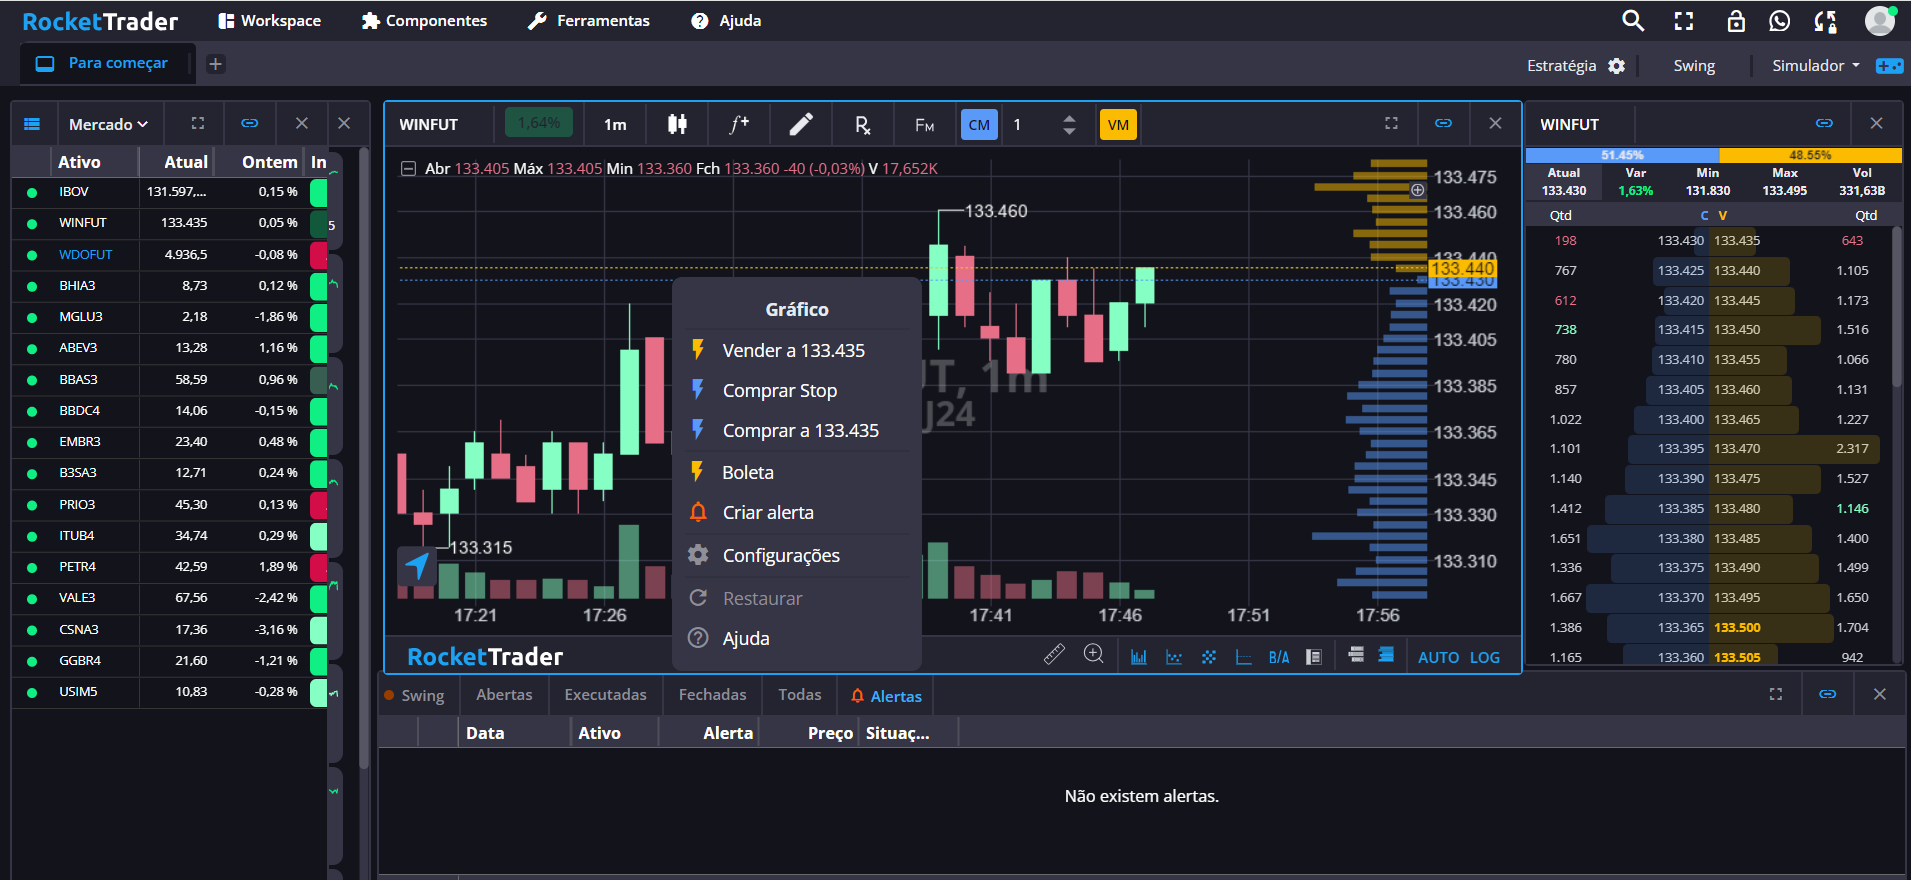
Task: Enter fullscreen mode from top bar
Action: click(x=1684, y=21)
